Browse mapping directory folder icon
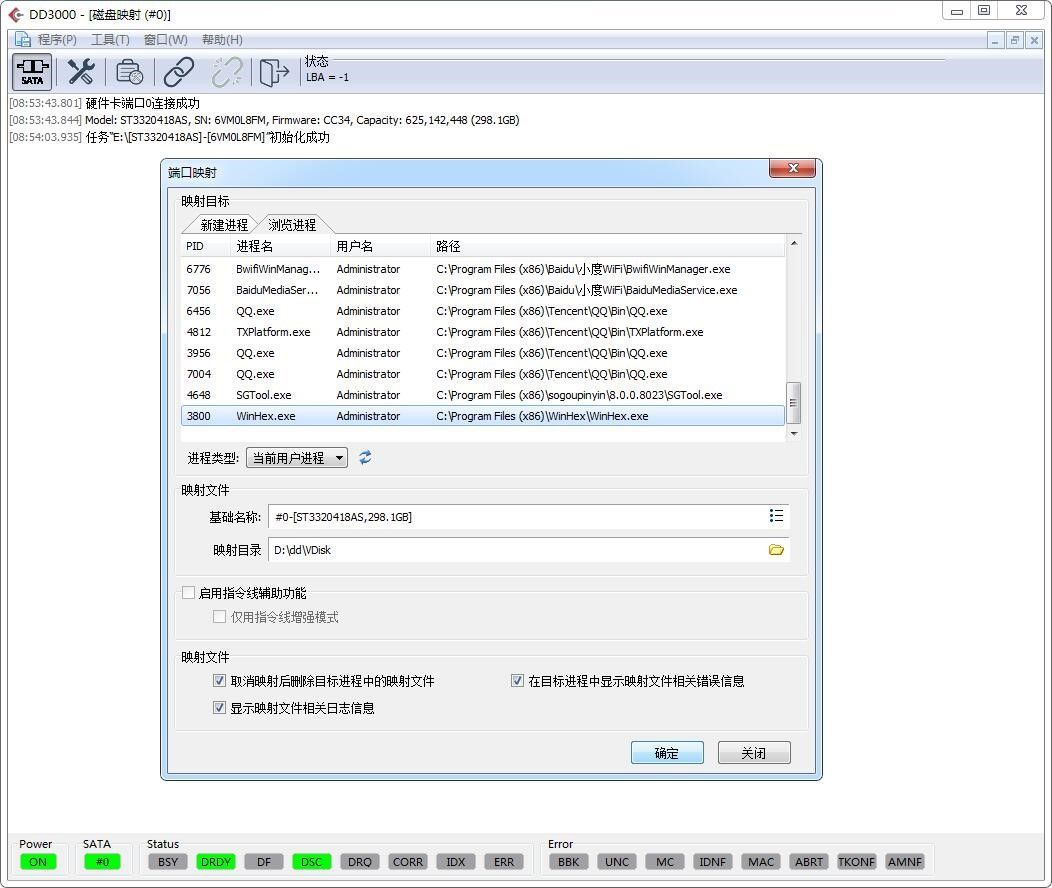1052x888 pixels. point(776,549)
